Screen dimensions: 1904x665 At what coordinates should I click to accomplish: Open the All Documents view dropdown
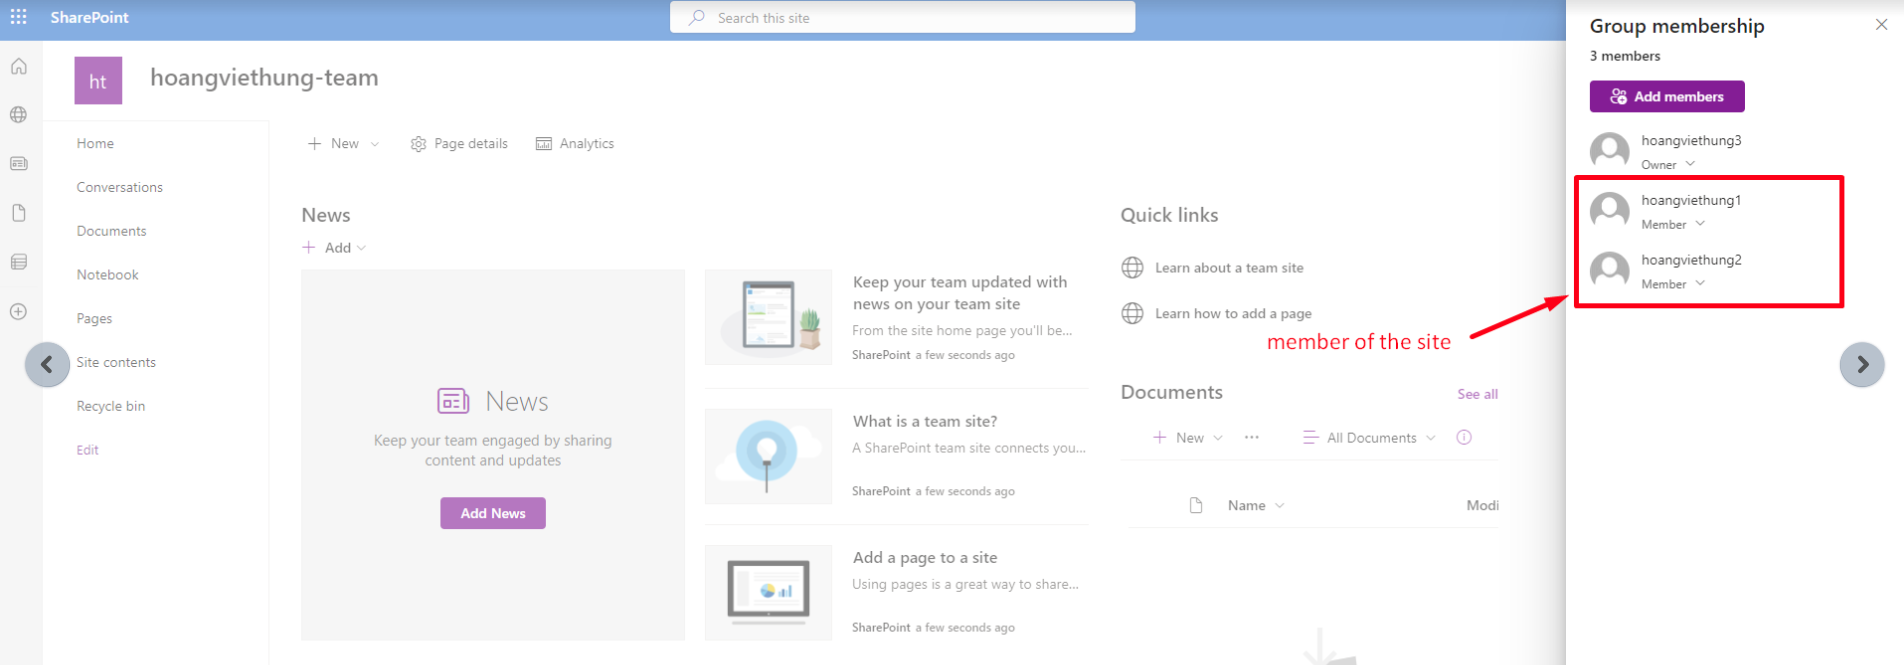click(x=1369, y=437)
